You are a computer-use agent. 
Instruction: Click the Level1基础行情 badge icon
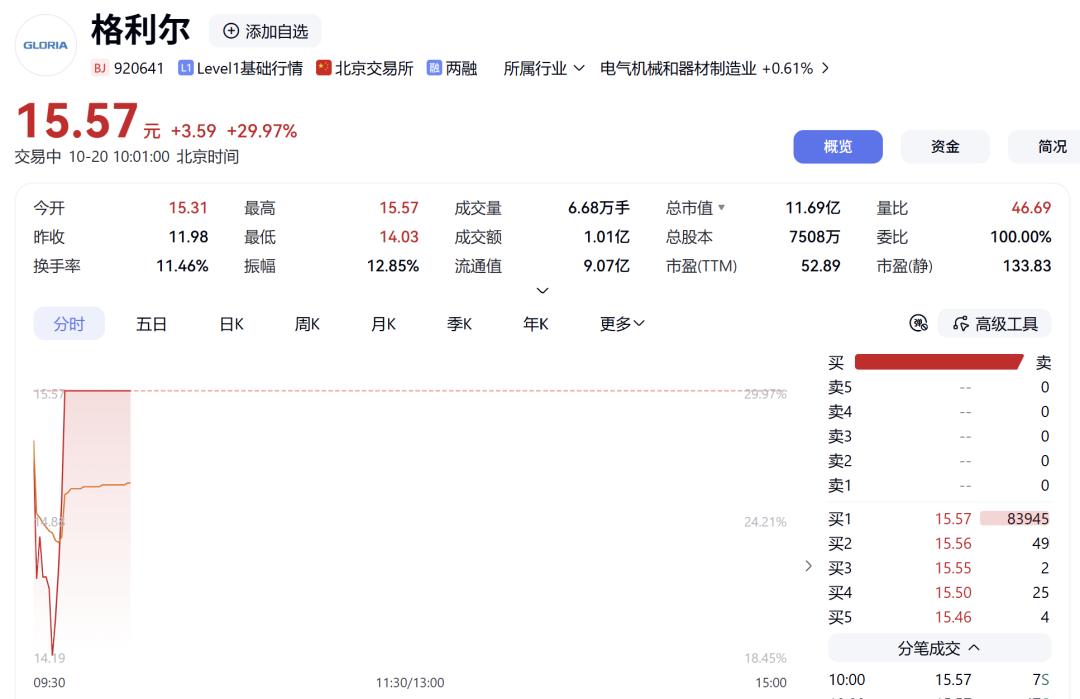185,68
